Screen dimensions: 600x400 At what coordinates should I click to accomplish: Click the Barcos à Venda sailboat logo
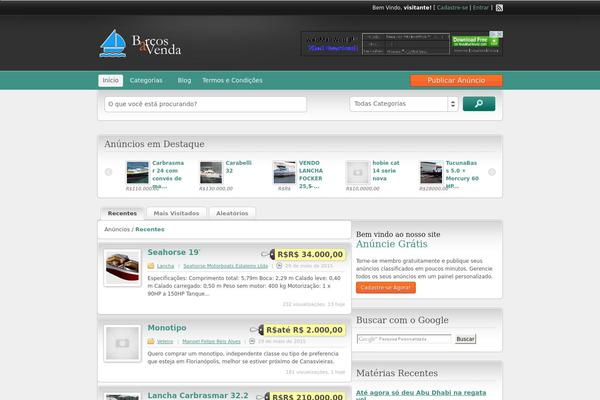(x=140, y=44)
